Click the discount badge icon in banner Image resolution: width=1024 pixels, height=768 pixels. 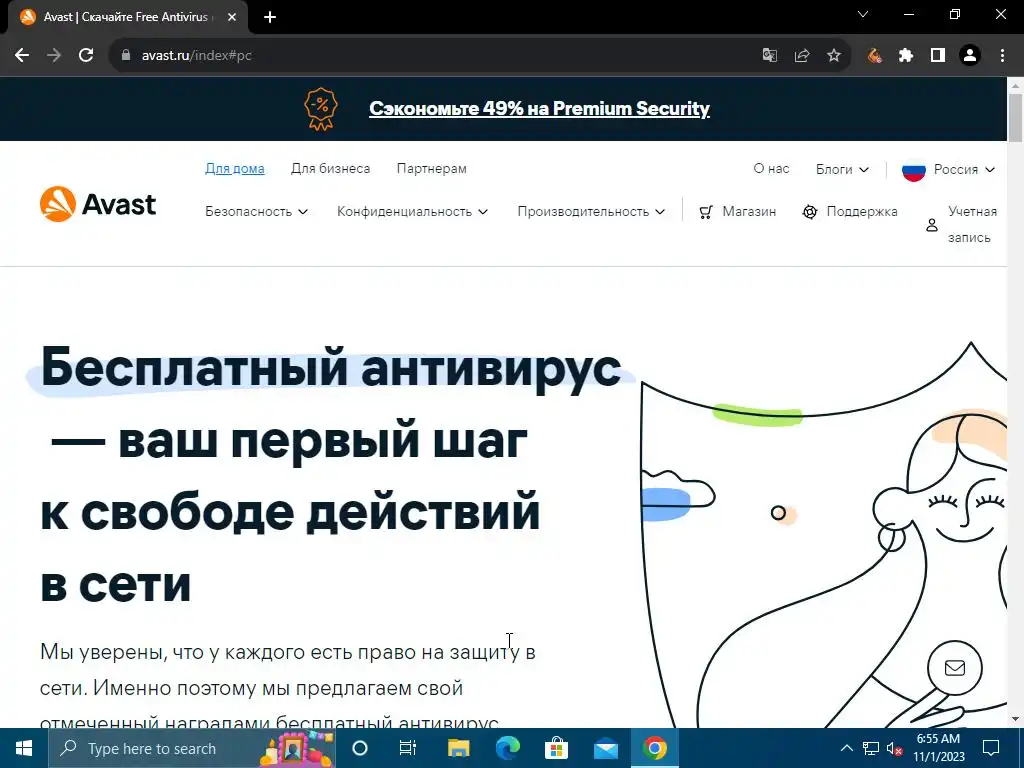click(321, 109)
